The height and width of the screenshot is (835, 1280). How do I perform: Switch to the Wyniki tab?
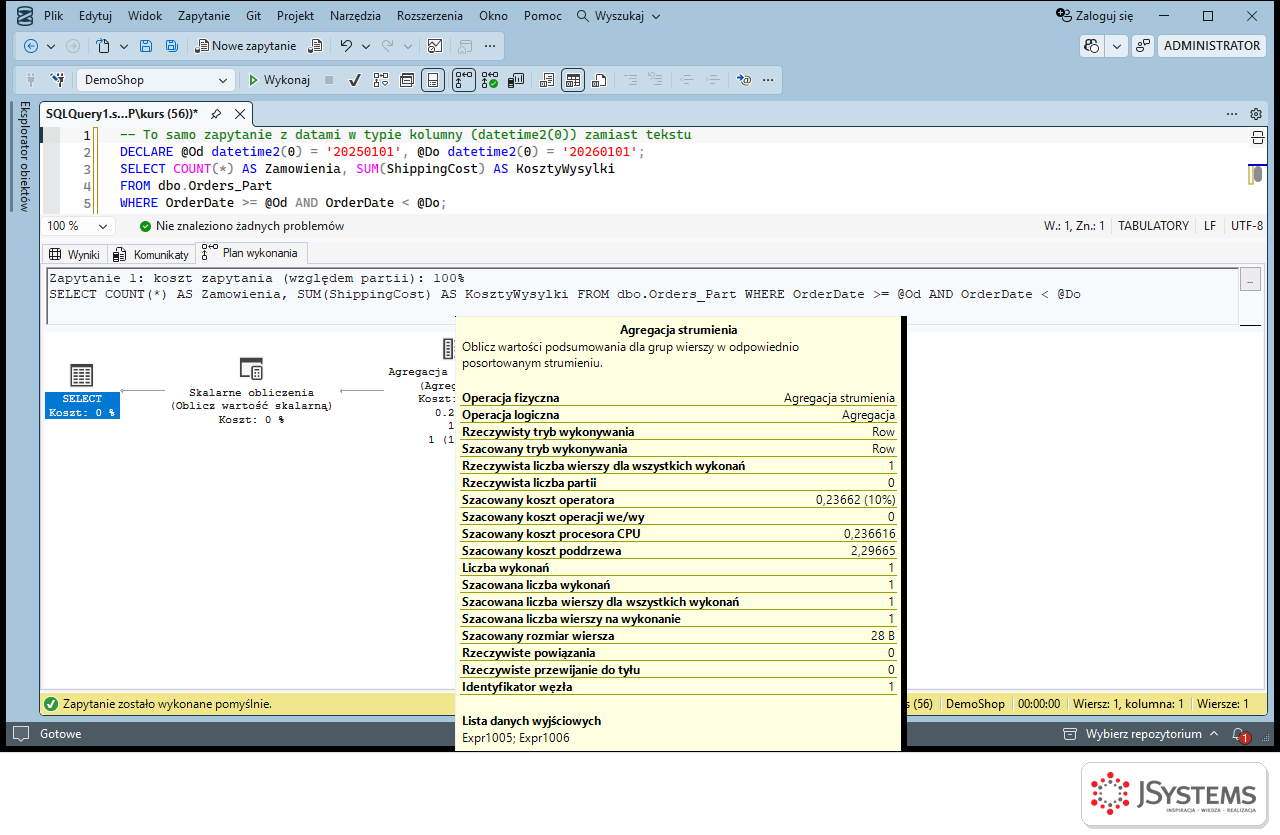75,254
